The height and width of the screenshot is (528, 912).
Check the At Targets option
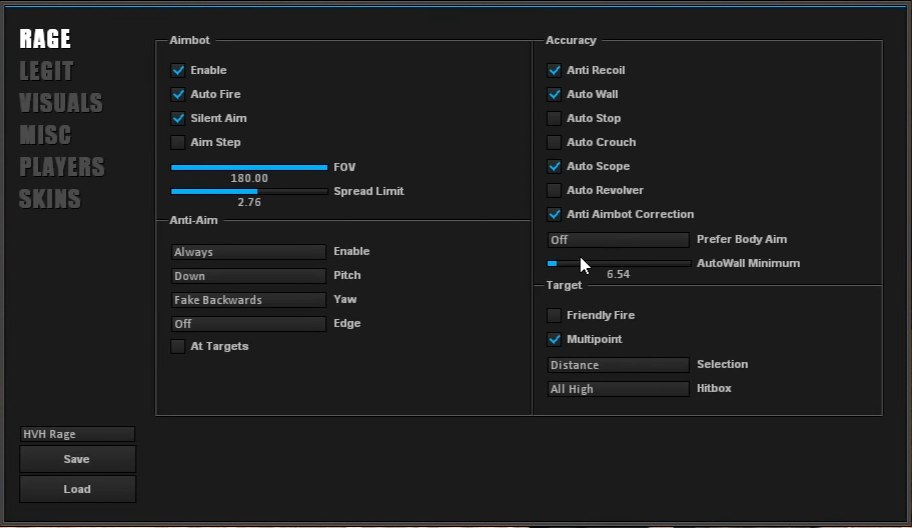point(178,346)
